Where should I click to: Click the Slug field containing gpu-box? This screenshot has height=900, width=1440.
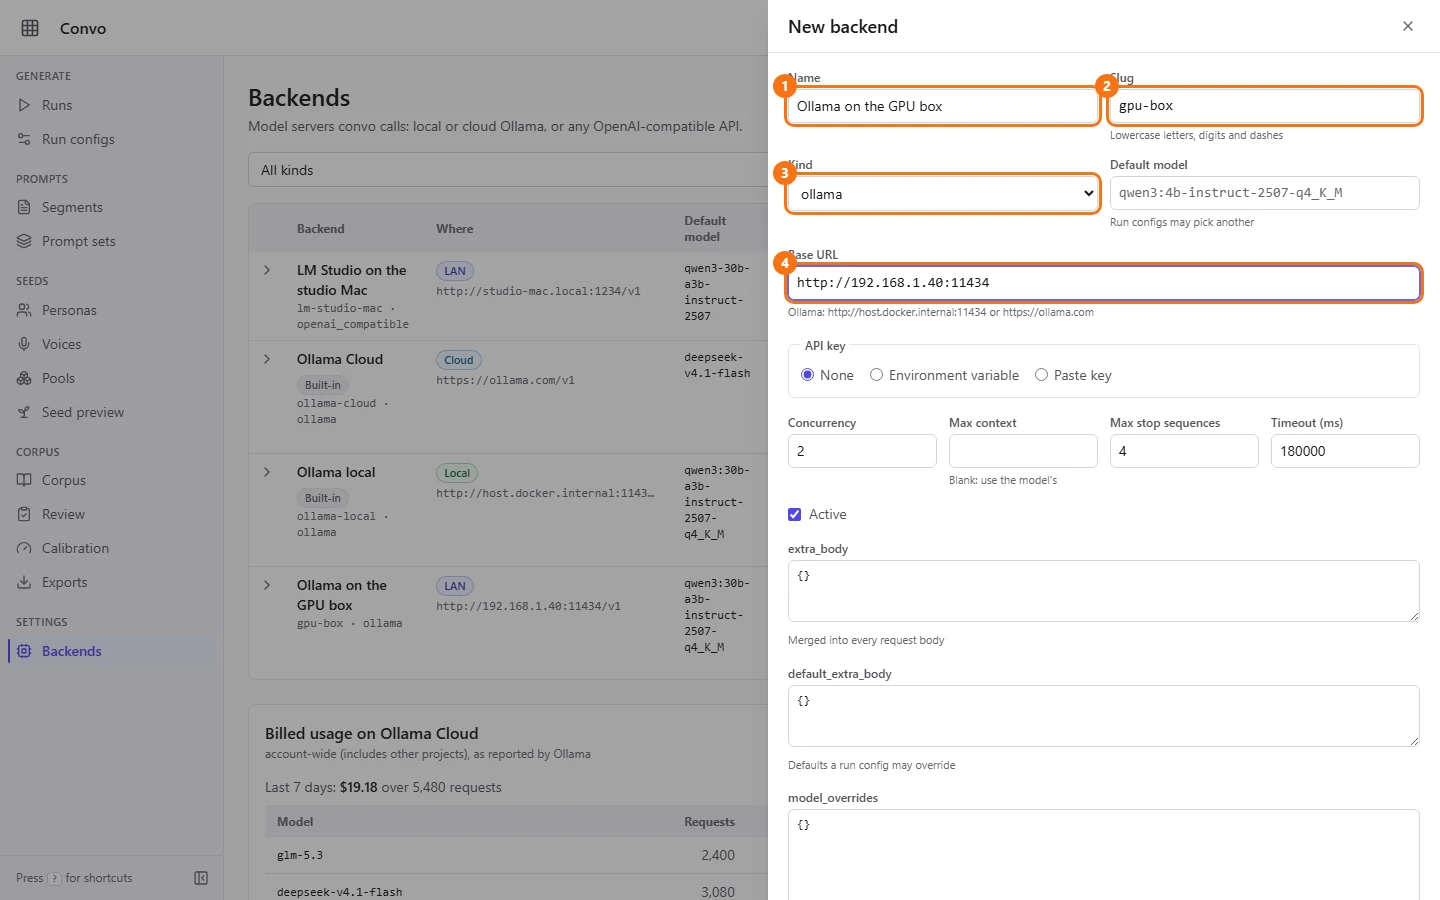(x=1265, y=106)
